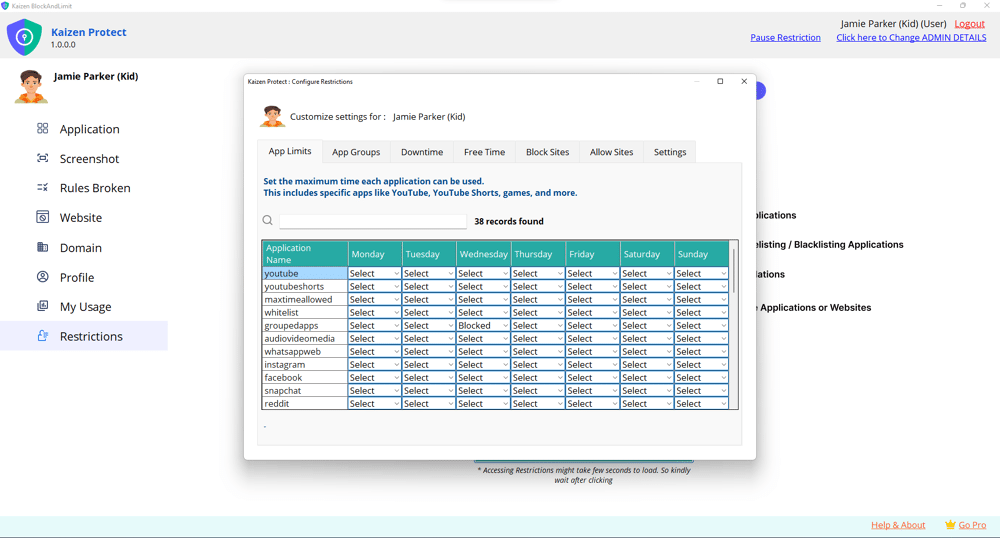Click the Logout link
The width and height of the screenshot is (1000, 538).
point(969,24)
